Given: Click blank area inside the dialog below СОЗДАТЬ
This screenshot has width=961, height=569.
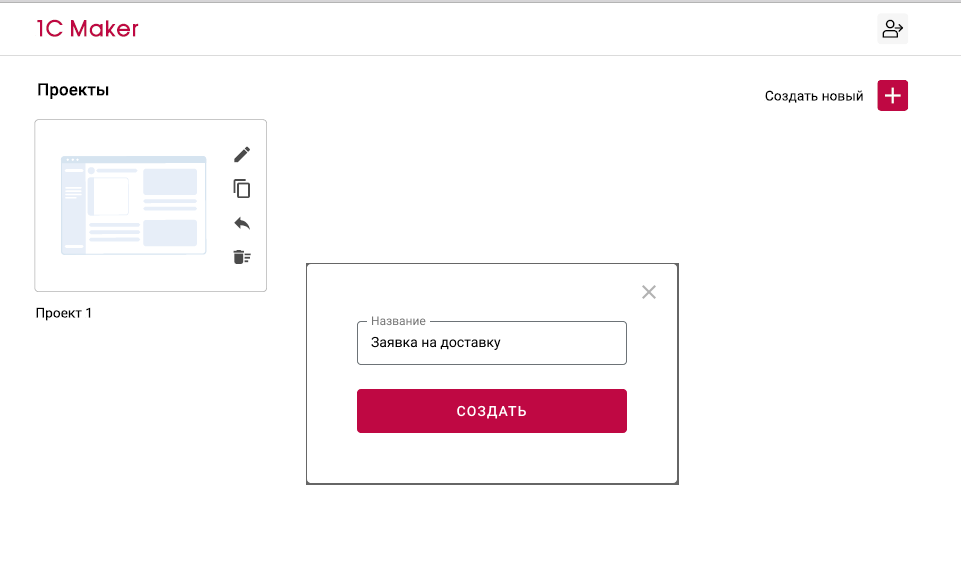Looking at the screenshot, I should click(x=491, y=459).
